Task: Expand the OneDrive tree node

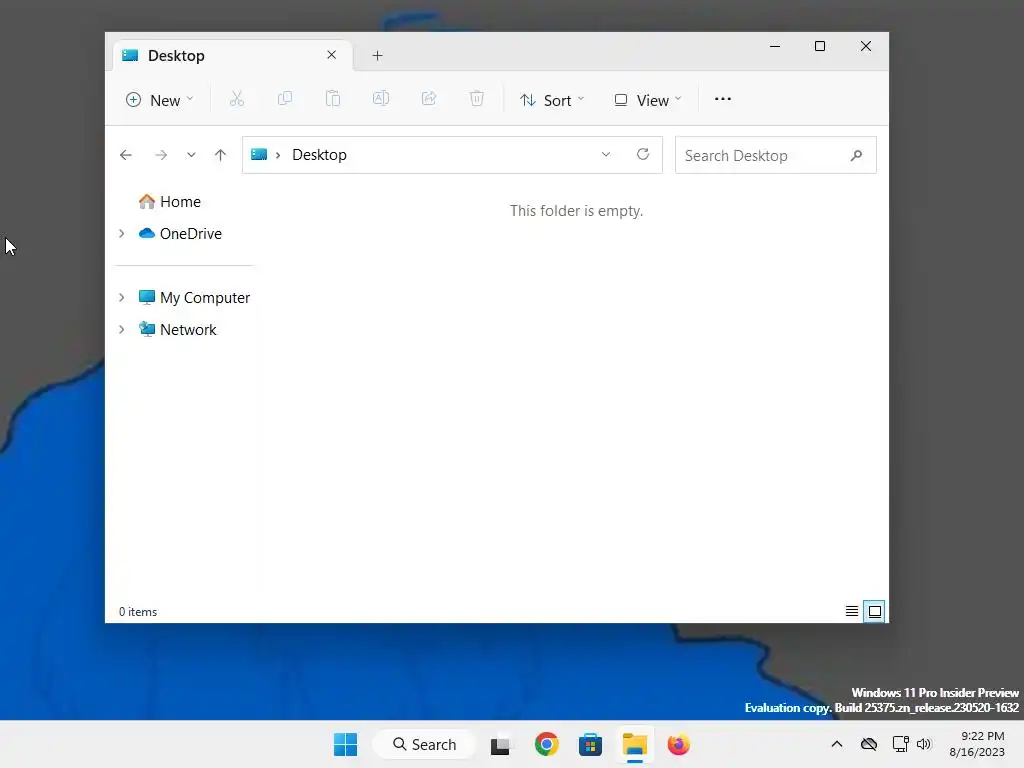Action: point(121,233)
